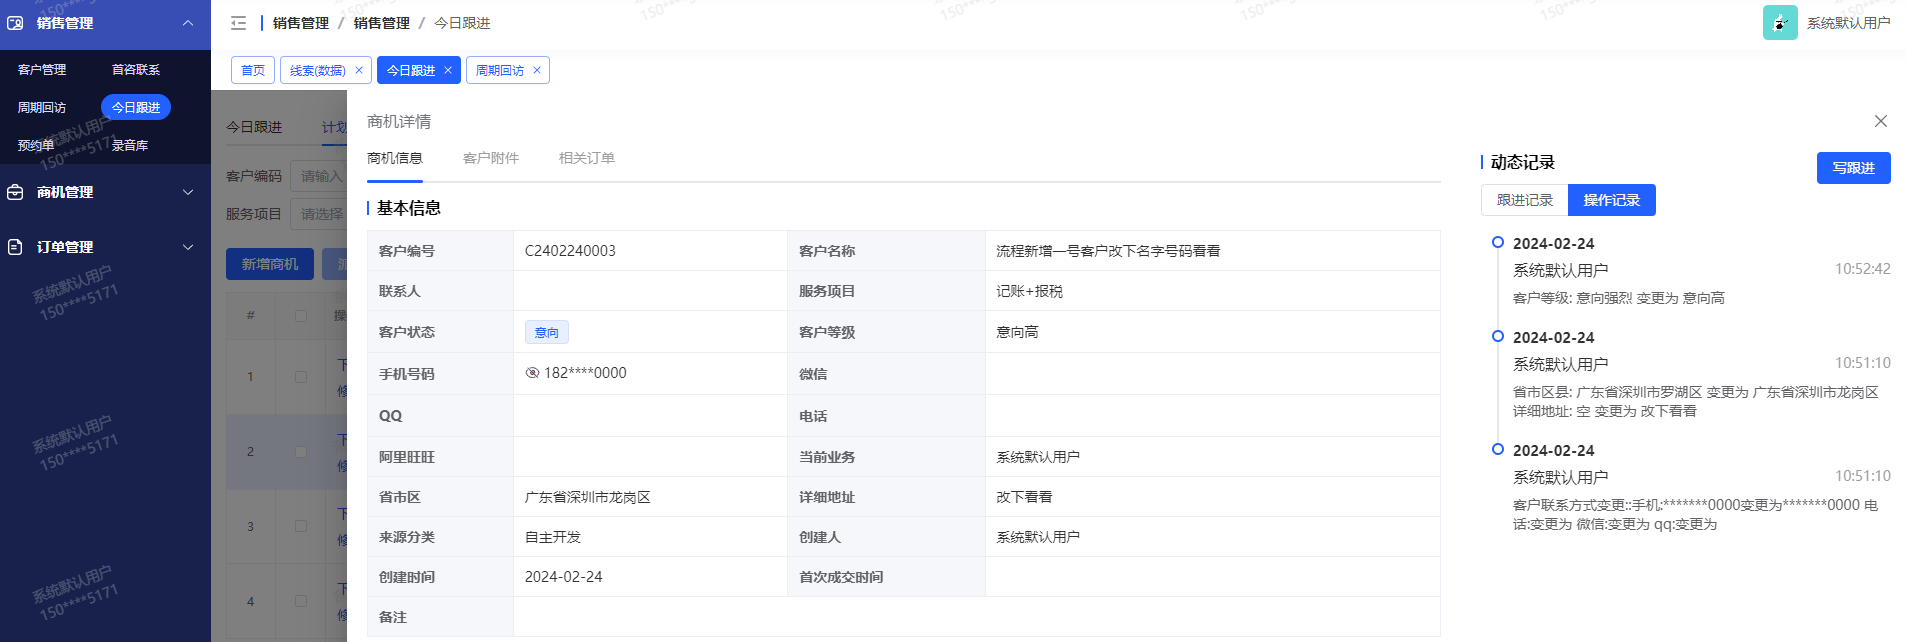Switch to the 跟进记录 tab
This screenshot has height=642, width=1907.
[1524, 200]
